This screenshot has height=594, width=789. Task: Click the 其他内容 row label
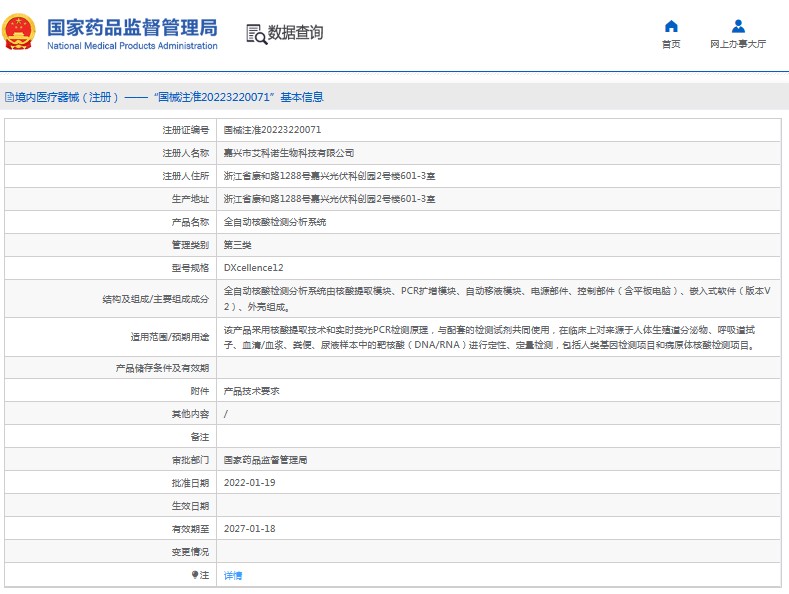pos(190,414)
